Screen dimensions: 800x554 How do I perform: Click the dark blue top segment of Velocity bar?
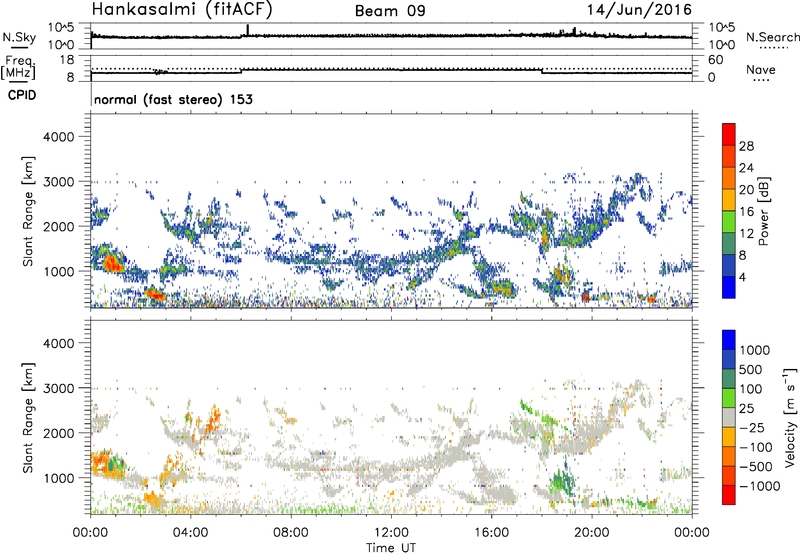pos(729,340)
